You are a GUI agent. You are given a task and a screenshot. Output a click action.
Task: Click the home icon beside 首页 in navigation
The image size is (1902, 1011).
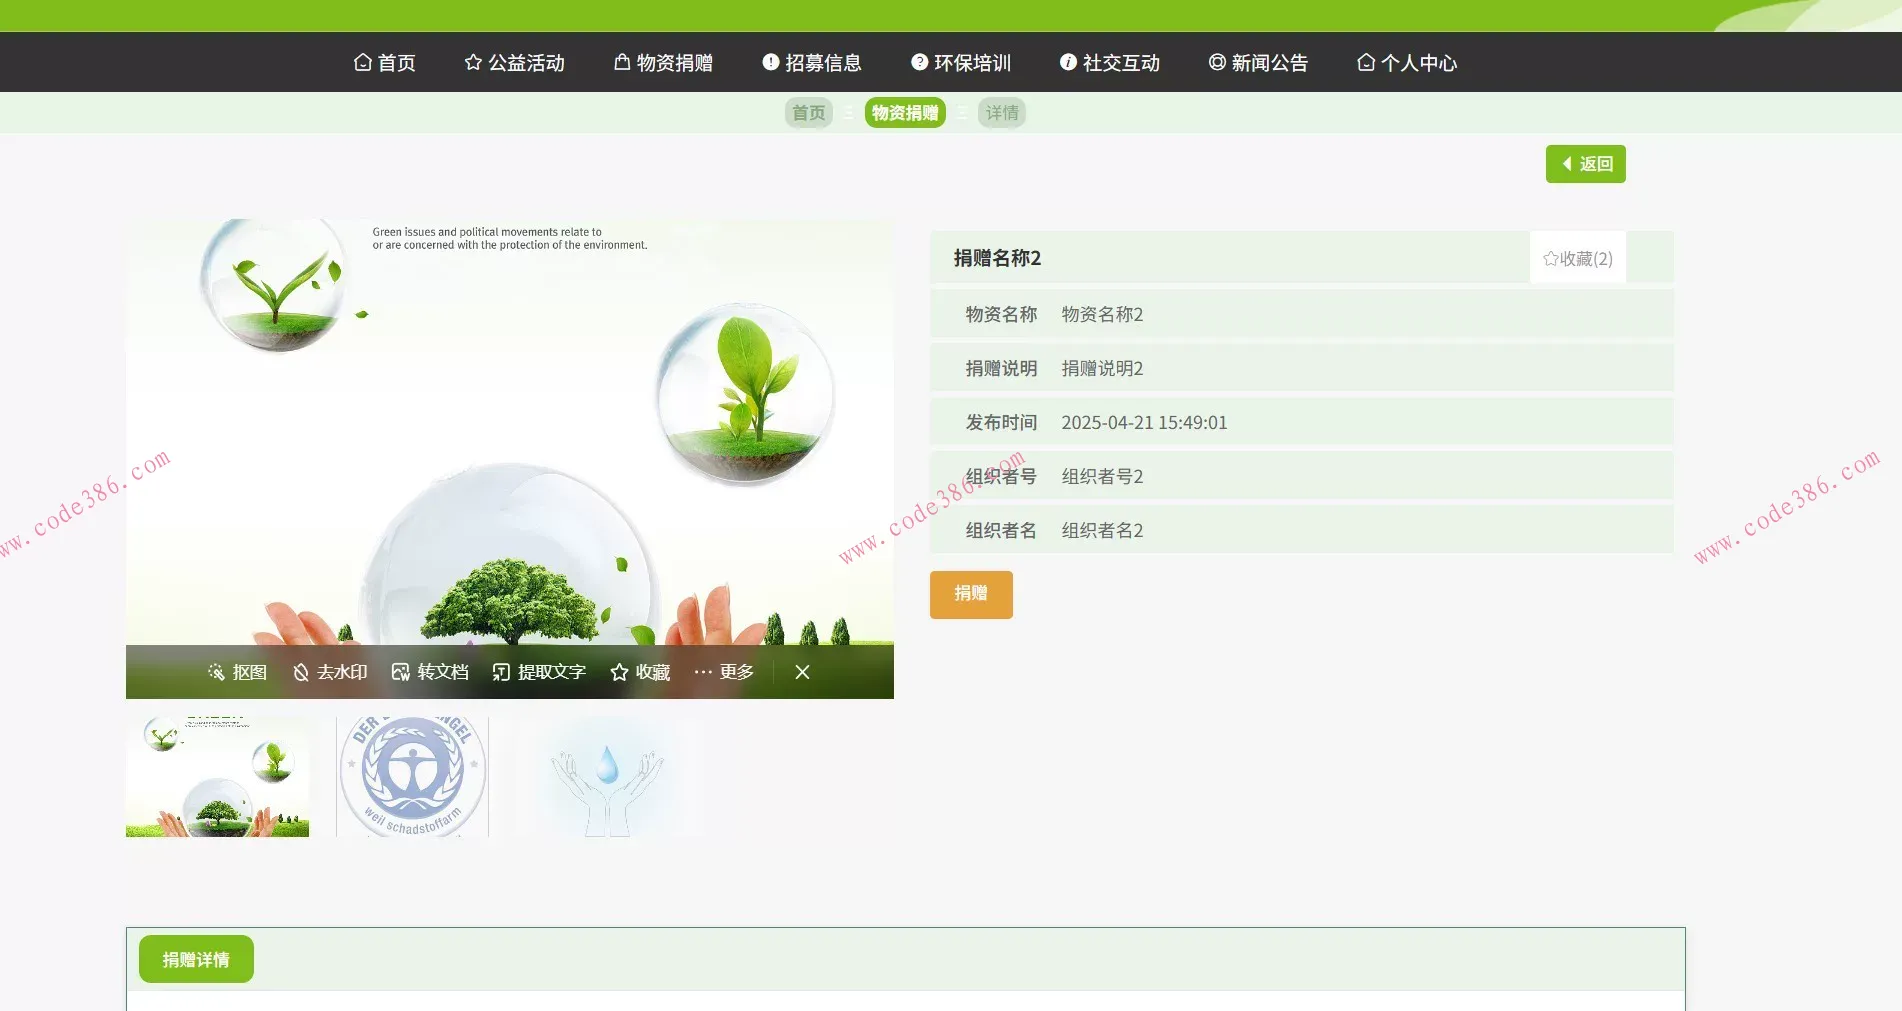click(x=362, y=62)
